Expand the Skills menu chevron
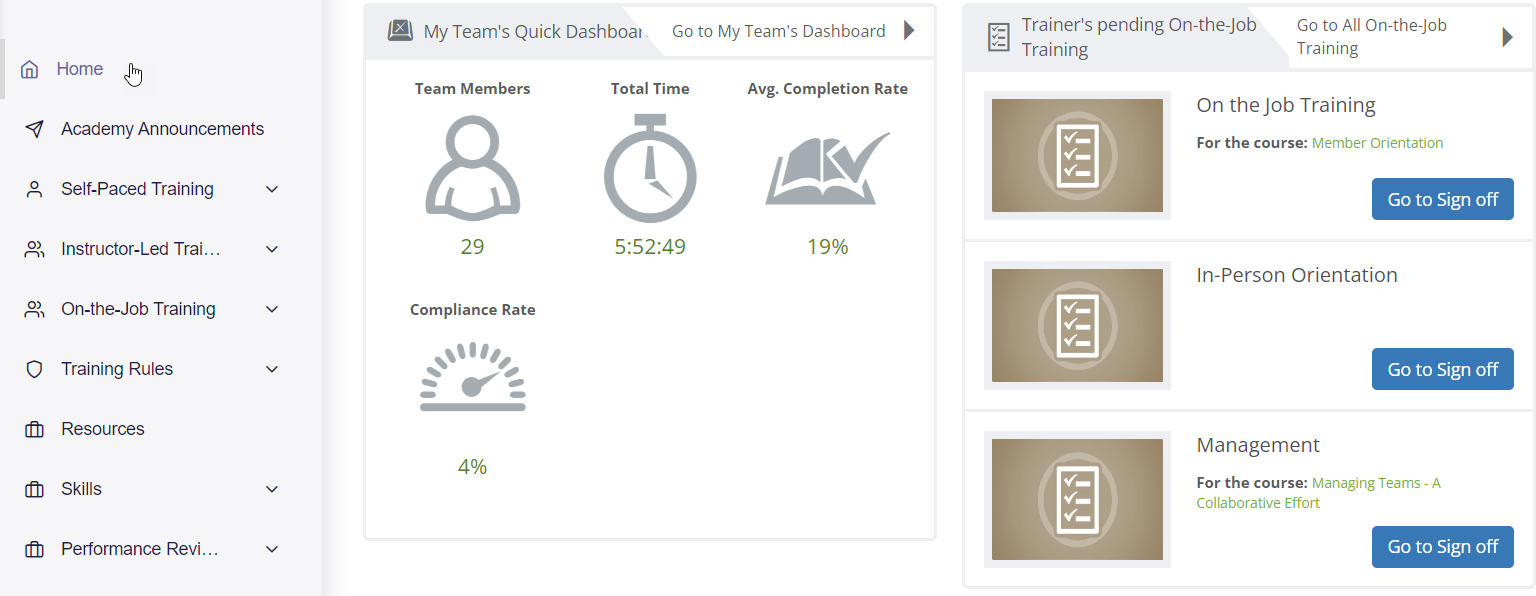 (x=272, y=489)
